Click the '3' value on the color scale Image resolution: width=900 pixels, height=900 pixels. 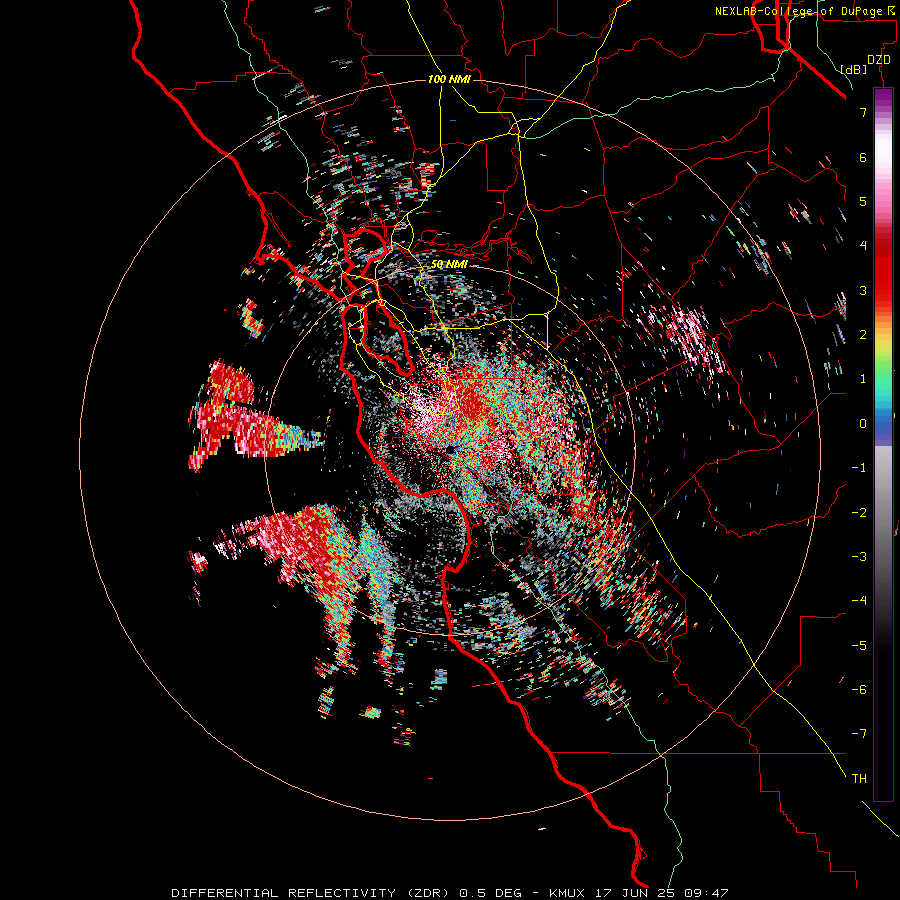coord(863,290)
